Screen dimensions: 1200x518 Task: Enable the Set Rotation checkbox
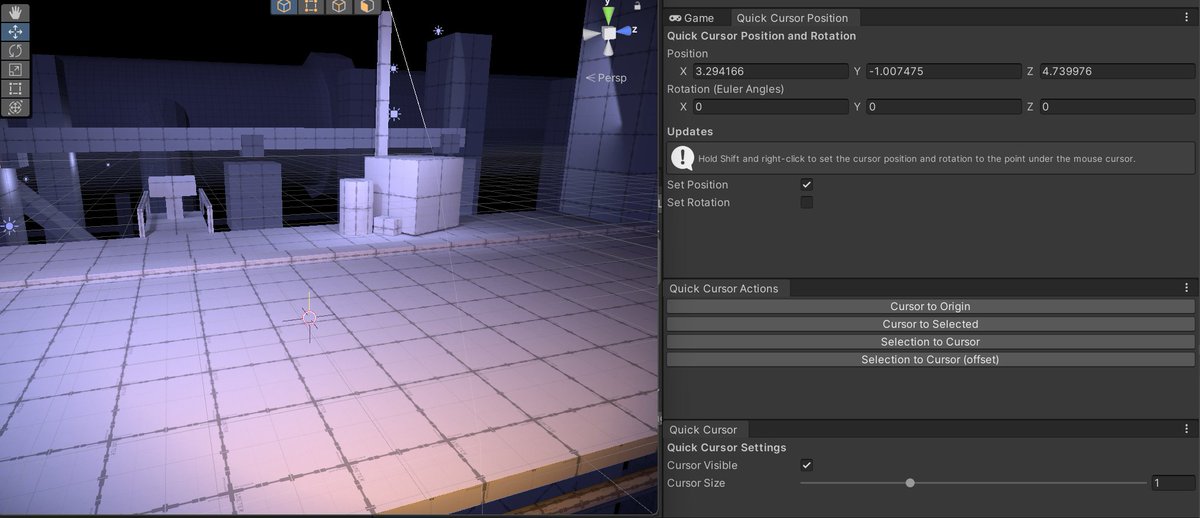click(x=807, y=203)
